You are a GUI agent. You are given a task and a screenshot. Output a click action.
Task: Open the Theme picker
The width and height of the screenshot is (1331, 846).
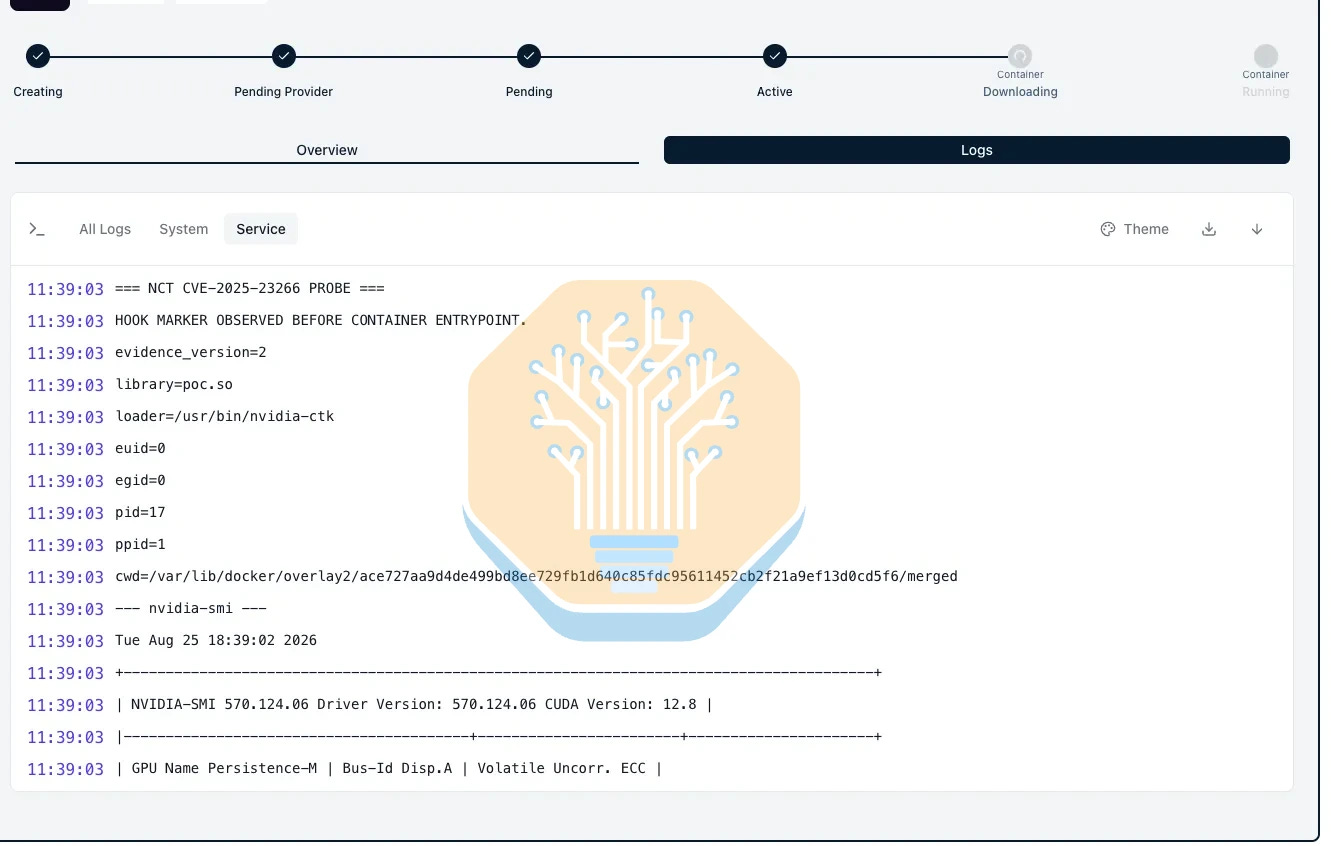click(x=1134, y=229)
